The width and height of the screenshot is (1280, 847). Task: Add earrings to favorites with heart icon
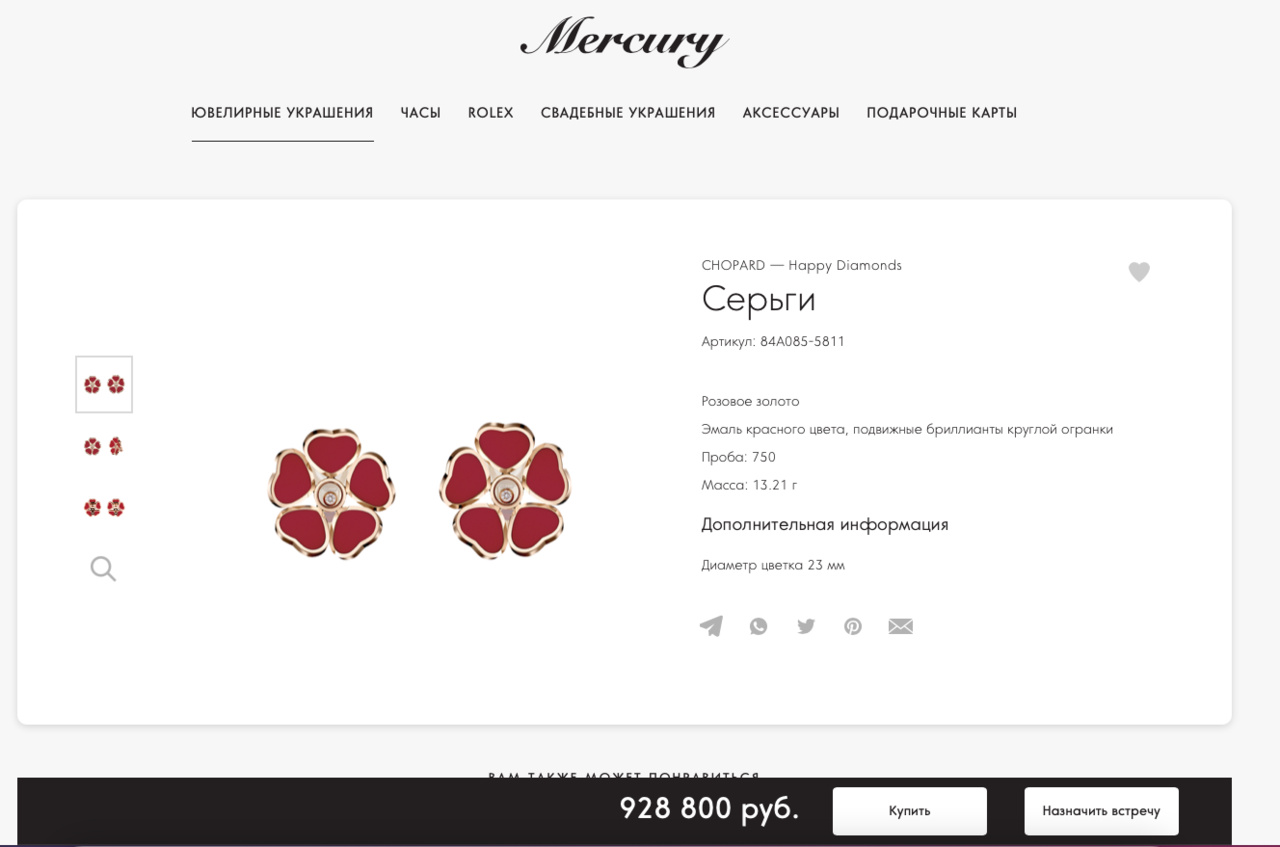pyautogui.click(x=1139, y=272)
